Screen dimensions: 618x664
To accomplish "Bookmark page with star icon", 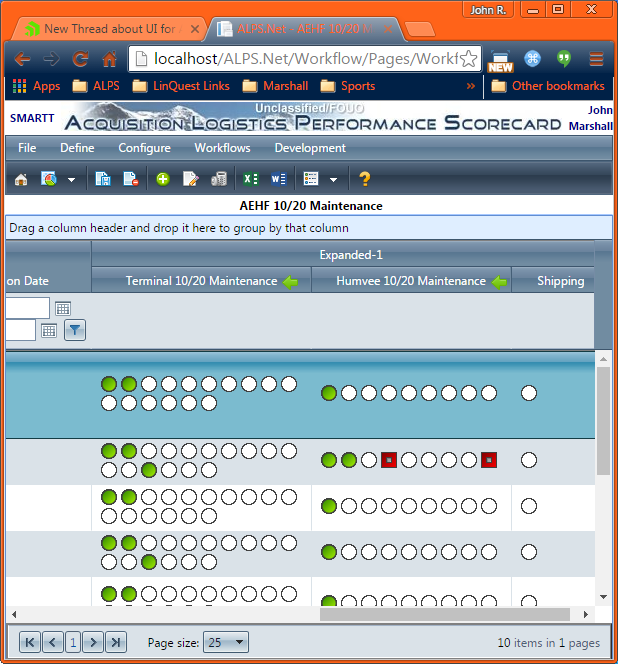I will (x=468, y=58).
